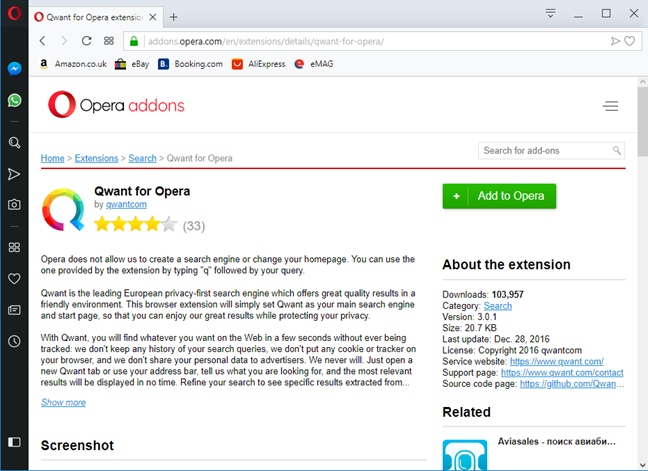Expand description with Show more
Viewport: 648px width, 471px height.
tap(63, 402)
